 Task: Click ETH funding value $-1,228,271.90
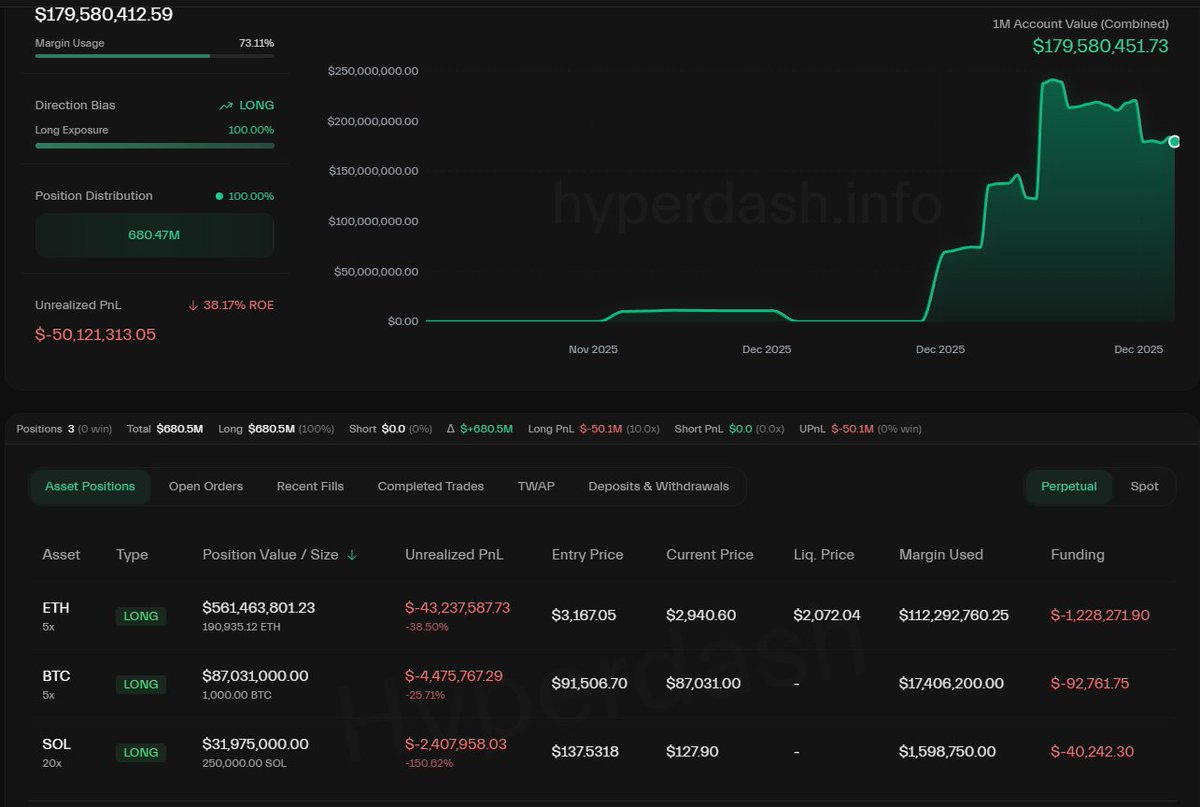[1101, 616]
